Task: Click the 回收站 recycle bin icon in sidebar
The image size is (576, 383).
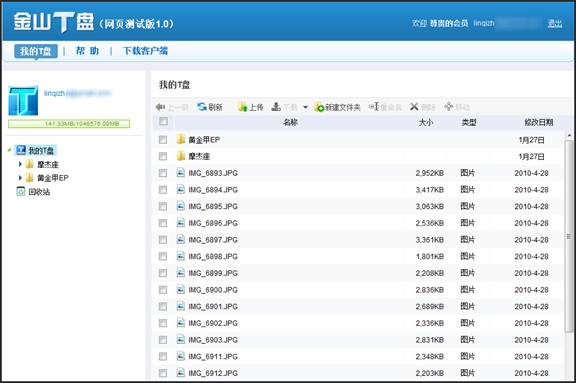Action: pos(21,191)
